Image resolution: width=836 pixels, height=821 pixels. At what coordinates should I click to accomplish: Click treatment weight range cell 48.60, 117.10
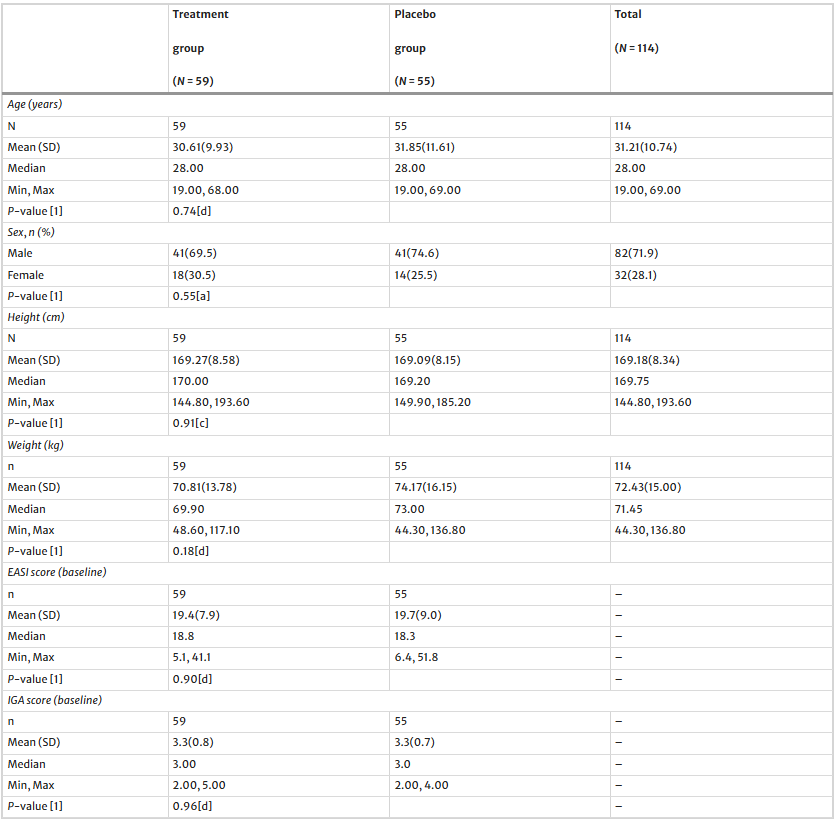[x=212, y=530]
